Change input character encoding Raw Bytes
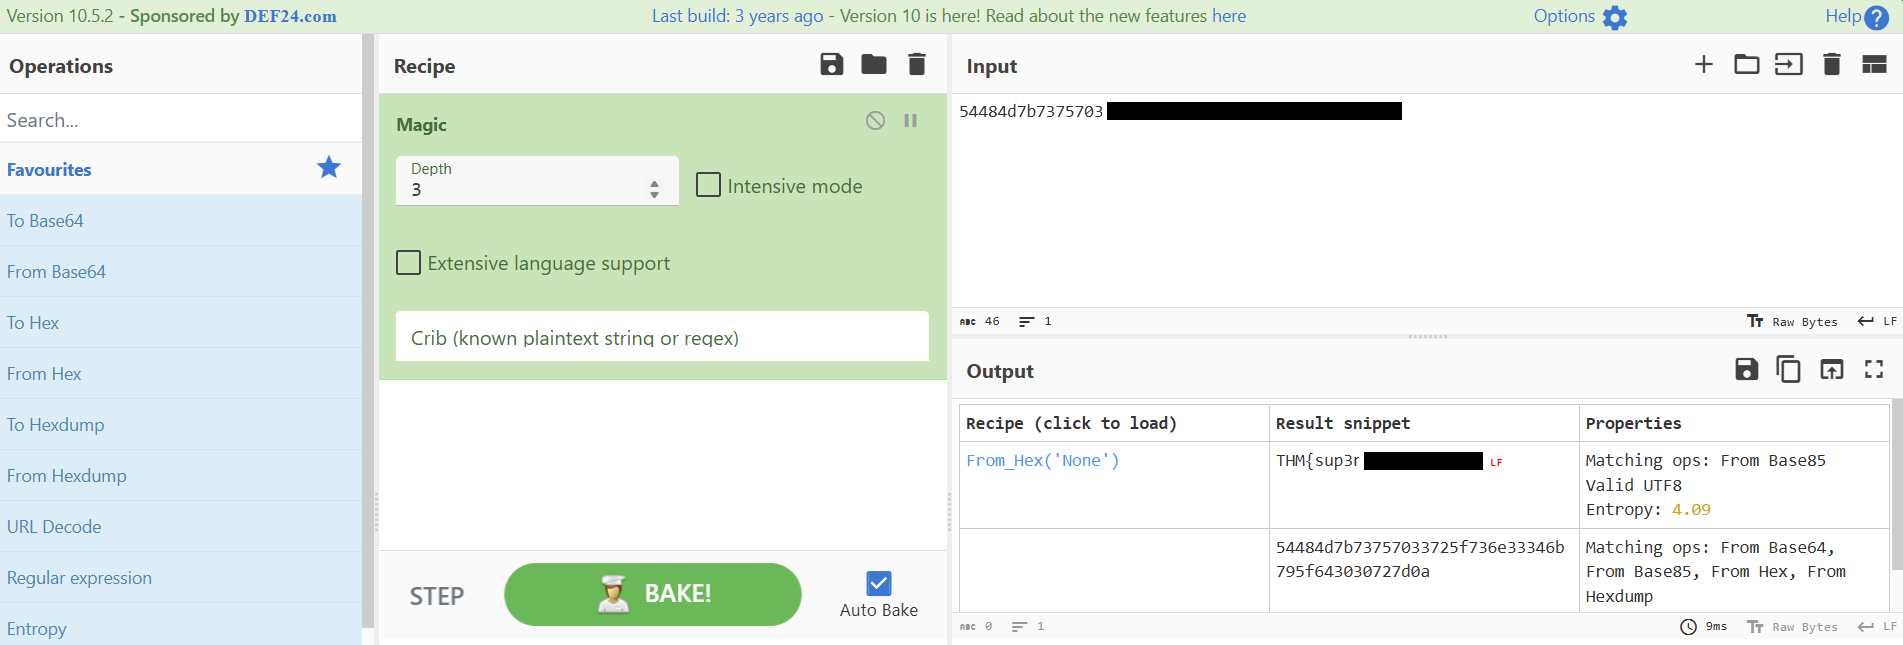 (1792, 322)
